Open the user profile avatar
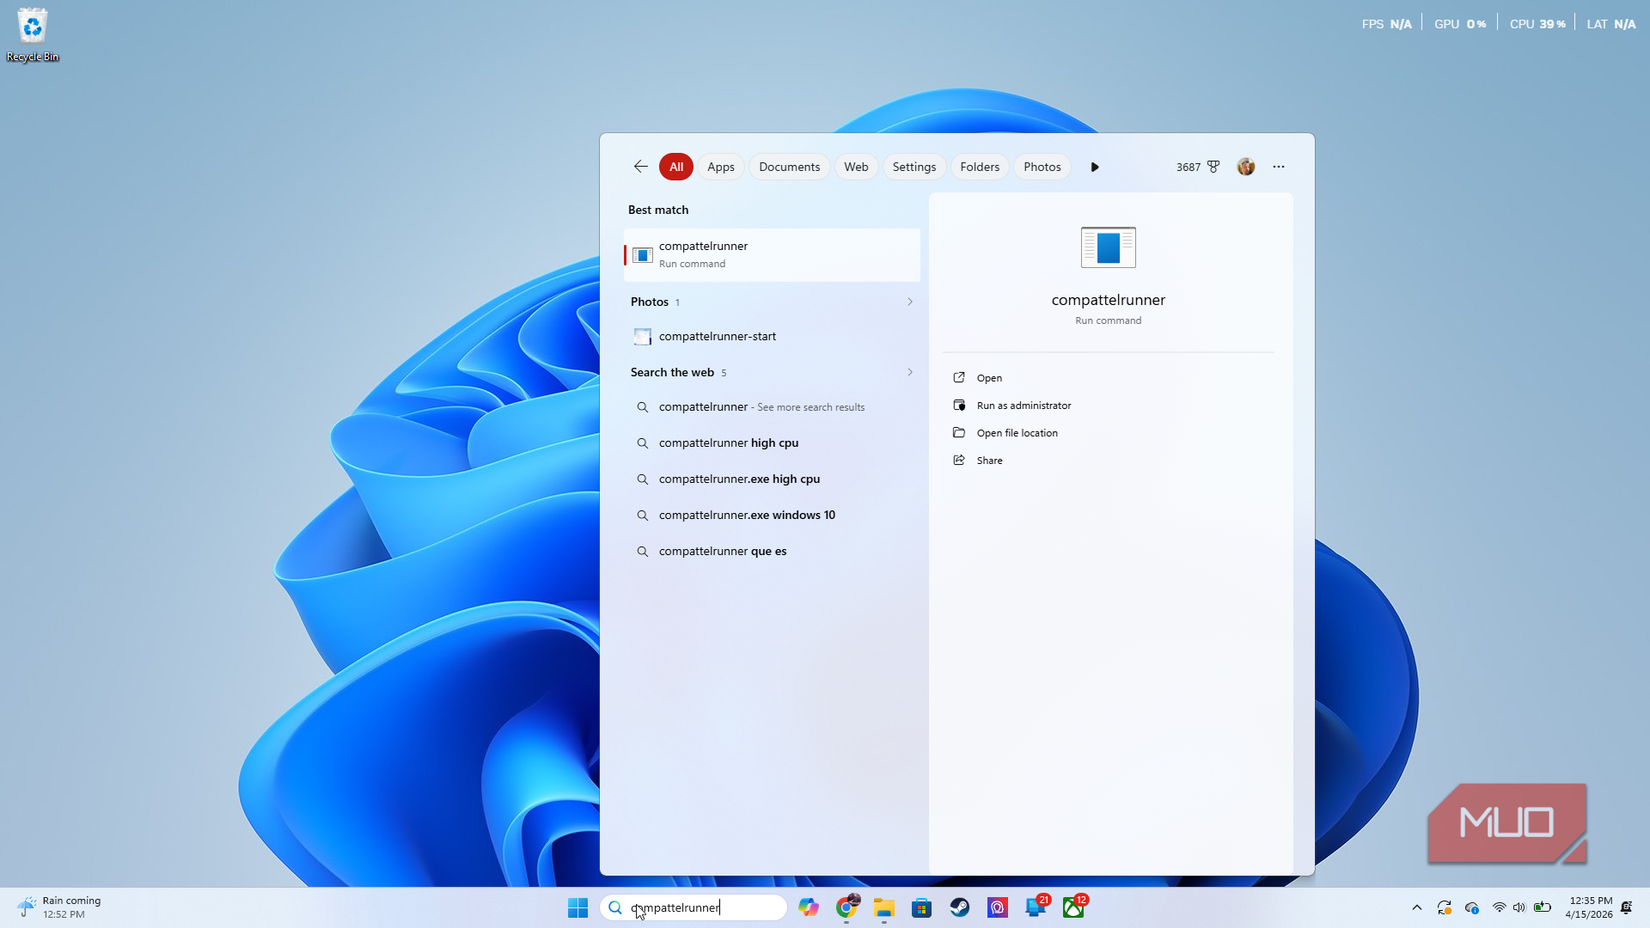 click(1246, 167)
